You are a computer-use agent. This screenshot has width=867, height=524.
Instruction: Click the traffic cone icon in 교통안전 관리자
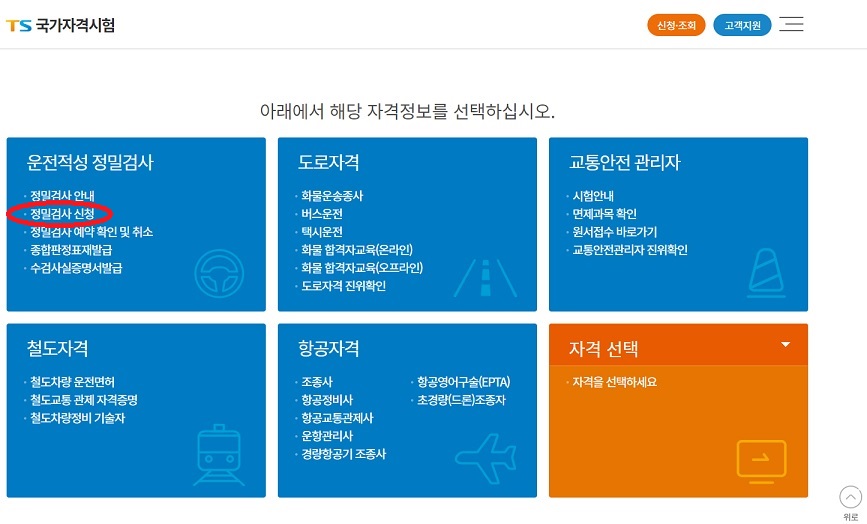[x=766, y=273]
